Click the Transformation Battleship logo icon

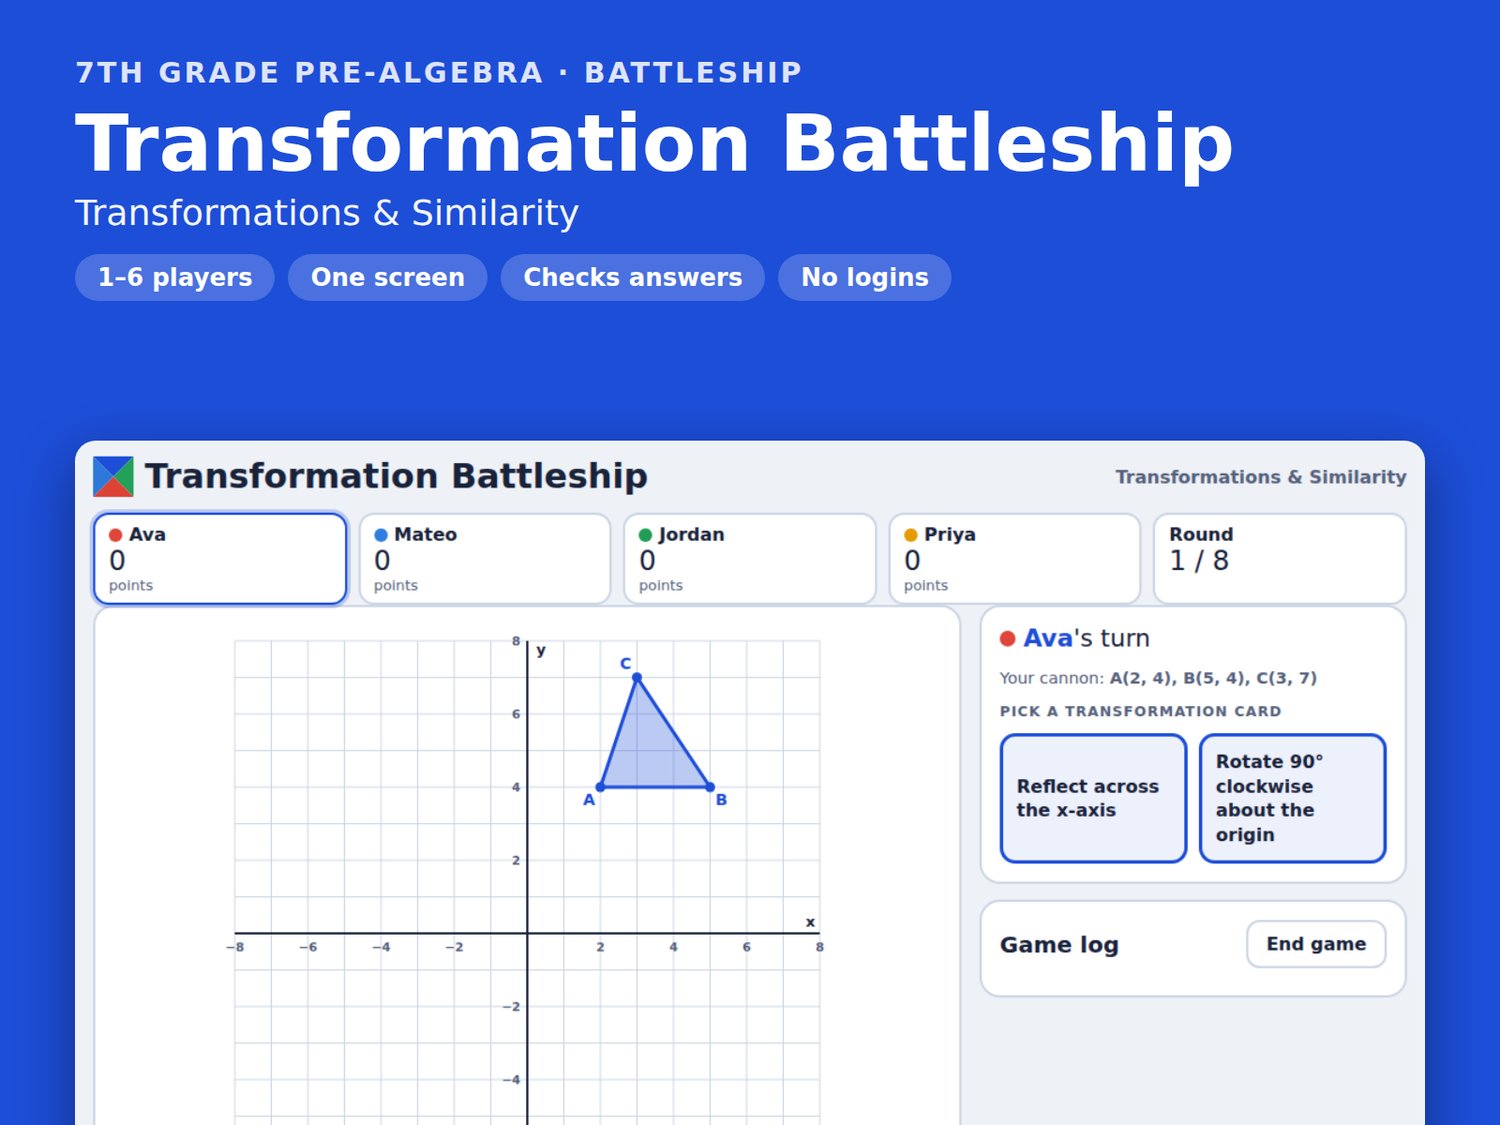click(x=113, y=477)
